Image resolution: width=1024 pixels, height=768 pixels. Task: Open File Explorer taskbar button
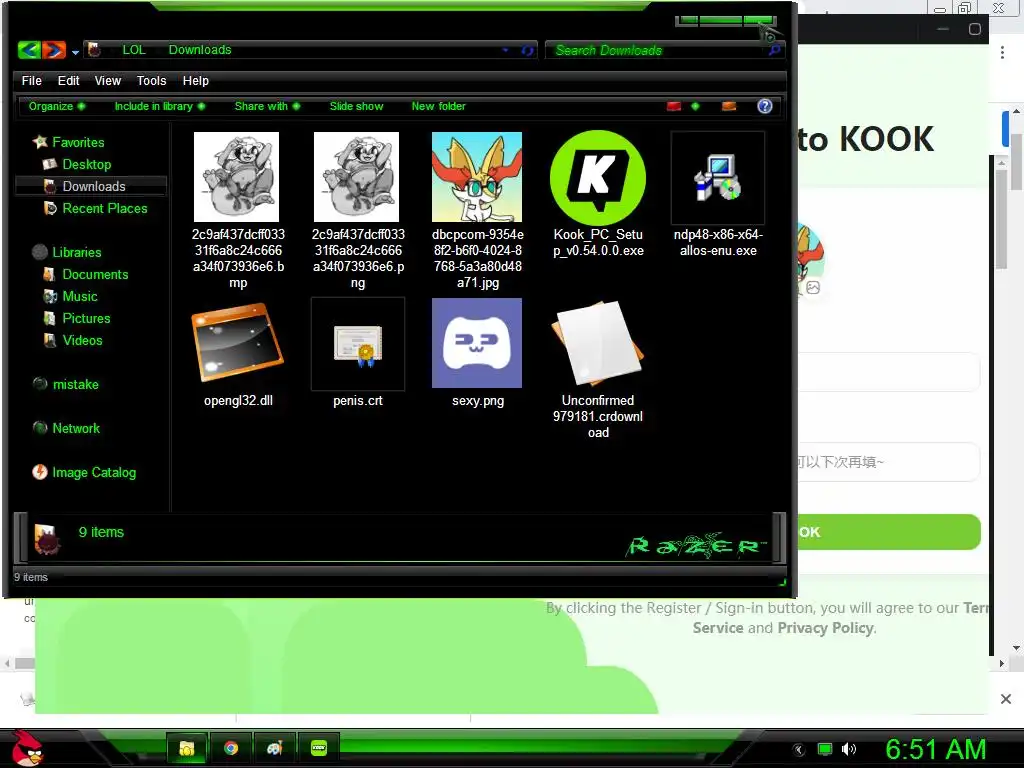point(187,748)
